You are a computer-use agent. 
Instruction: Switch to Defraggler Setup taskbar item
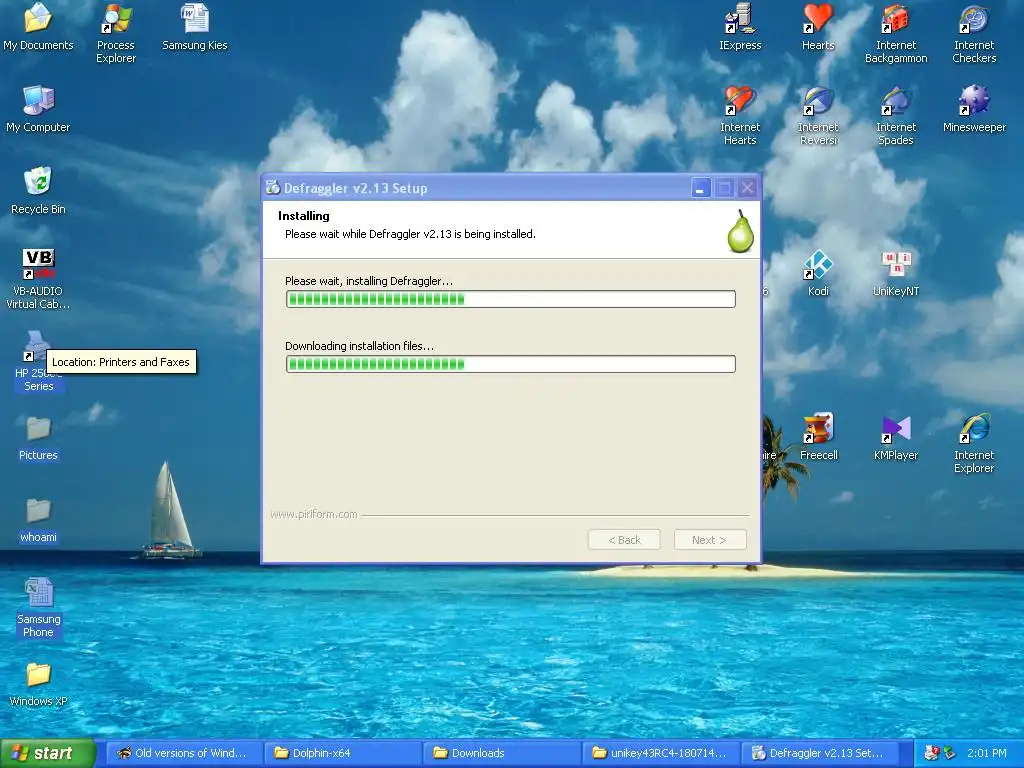pos(820,753)
